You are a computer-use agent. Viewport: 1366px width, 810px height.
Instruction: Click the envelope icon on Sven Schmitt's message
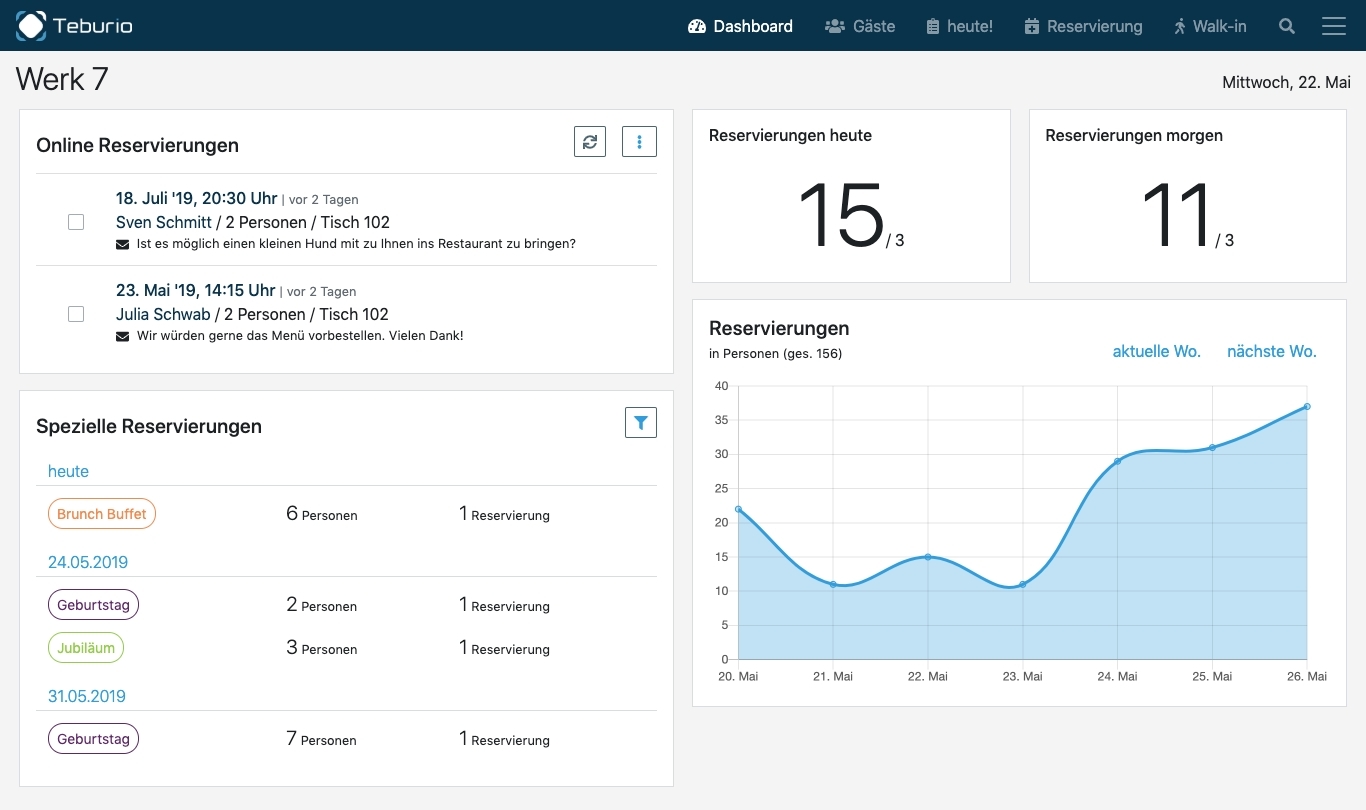tap(123, 244)
